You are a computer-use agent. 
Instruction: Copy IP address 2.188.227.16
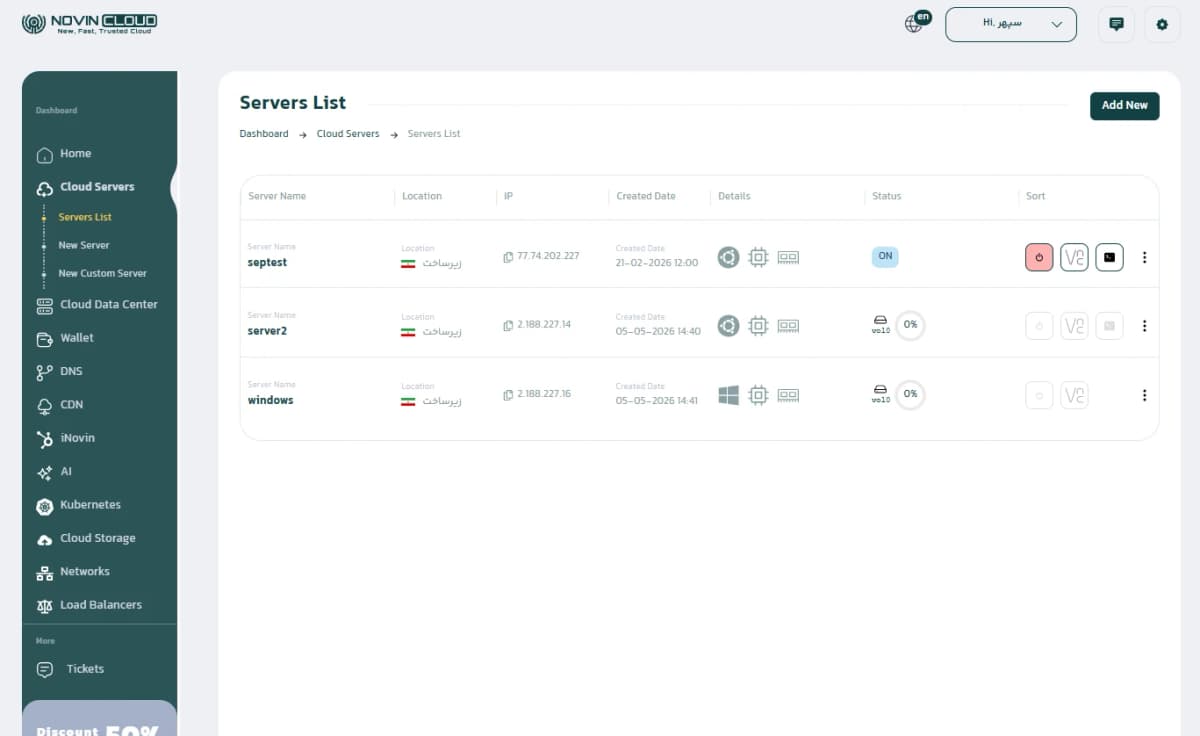(508, 395)
